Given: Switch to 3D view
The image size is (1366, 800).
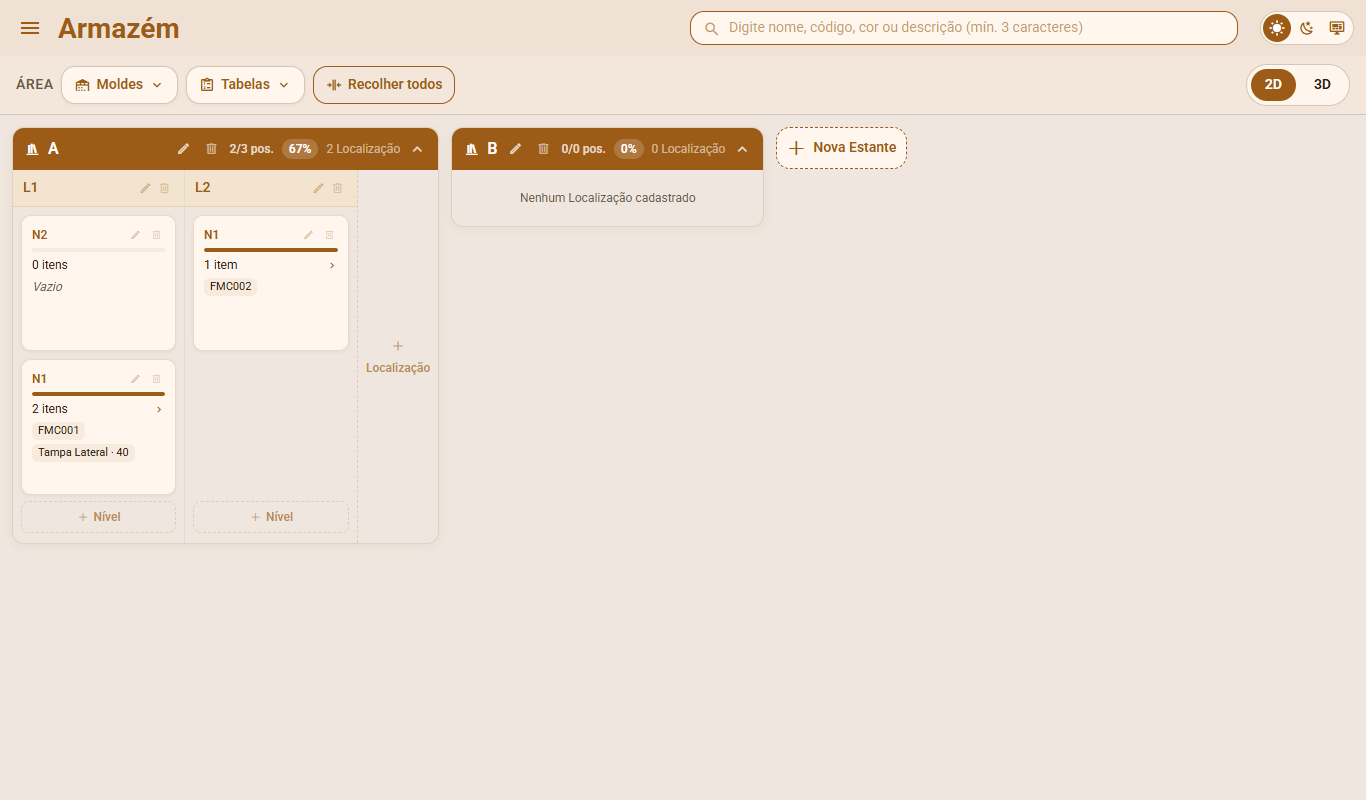Looking at the screenshot, I should point(1322,85).
